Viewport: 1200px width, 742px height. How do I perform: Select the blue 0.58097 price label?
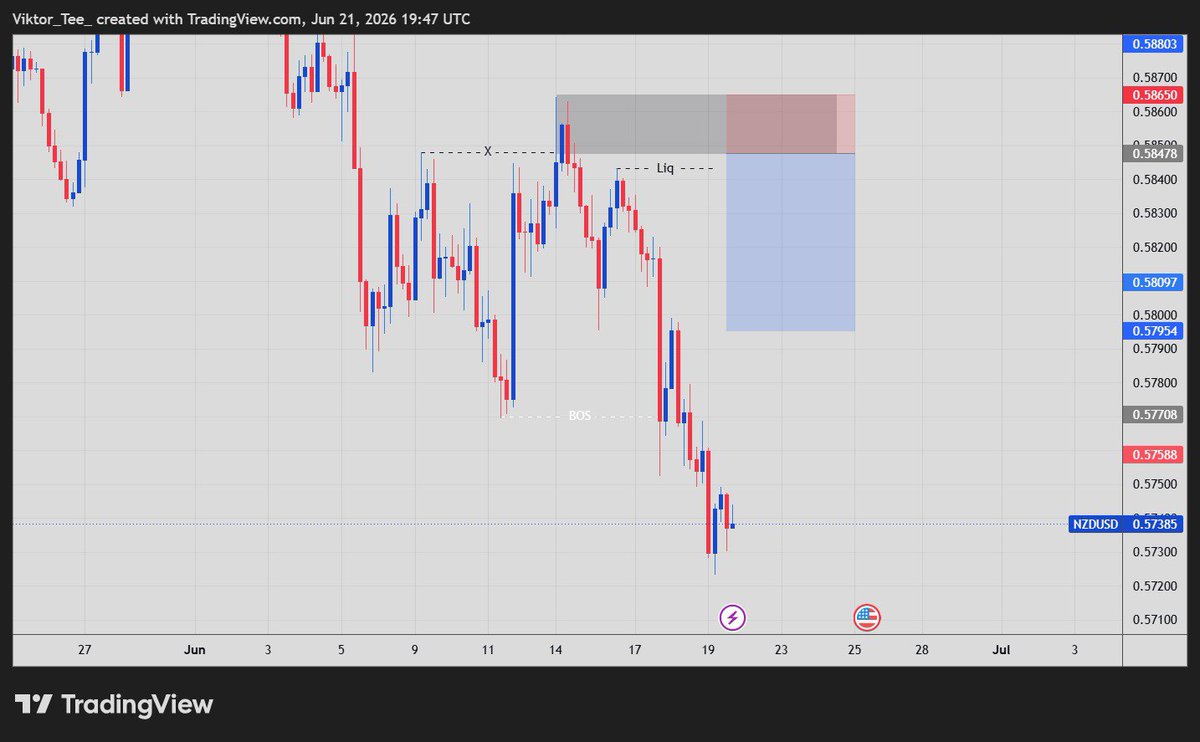(x=1155, y=282)
